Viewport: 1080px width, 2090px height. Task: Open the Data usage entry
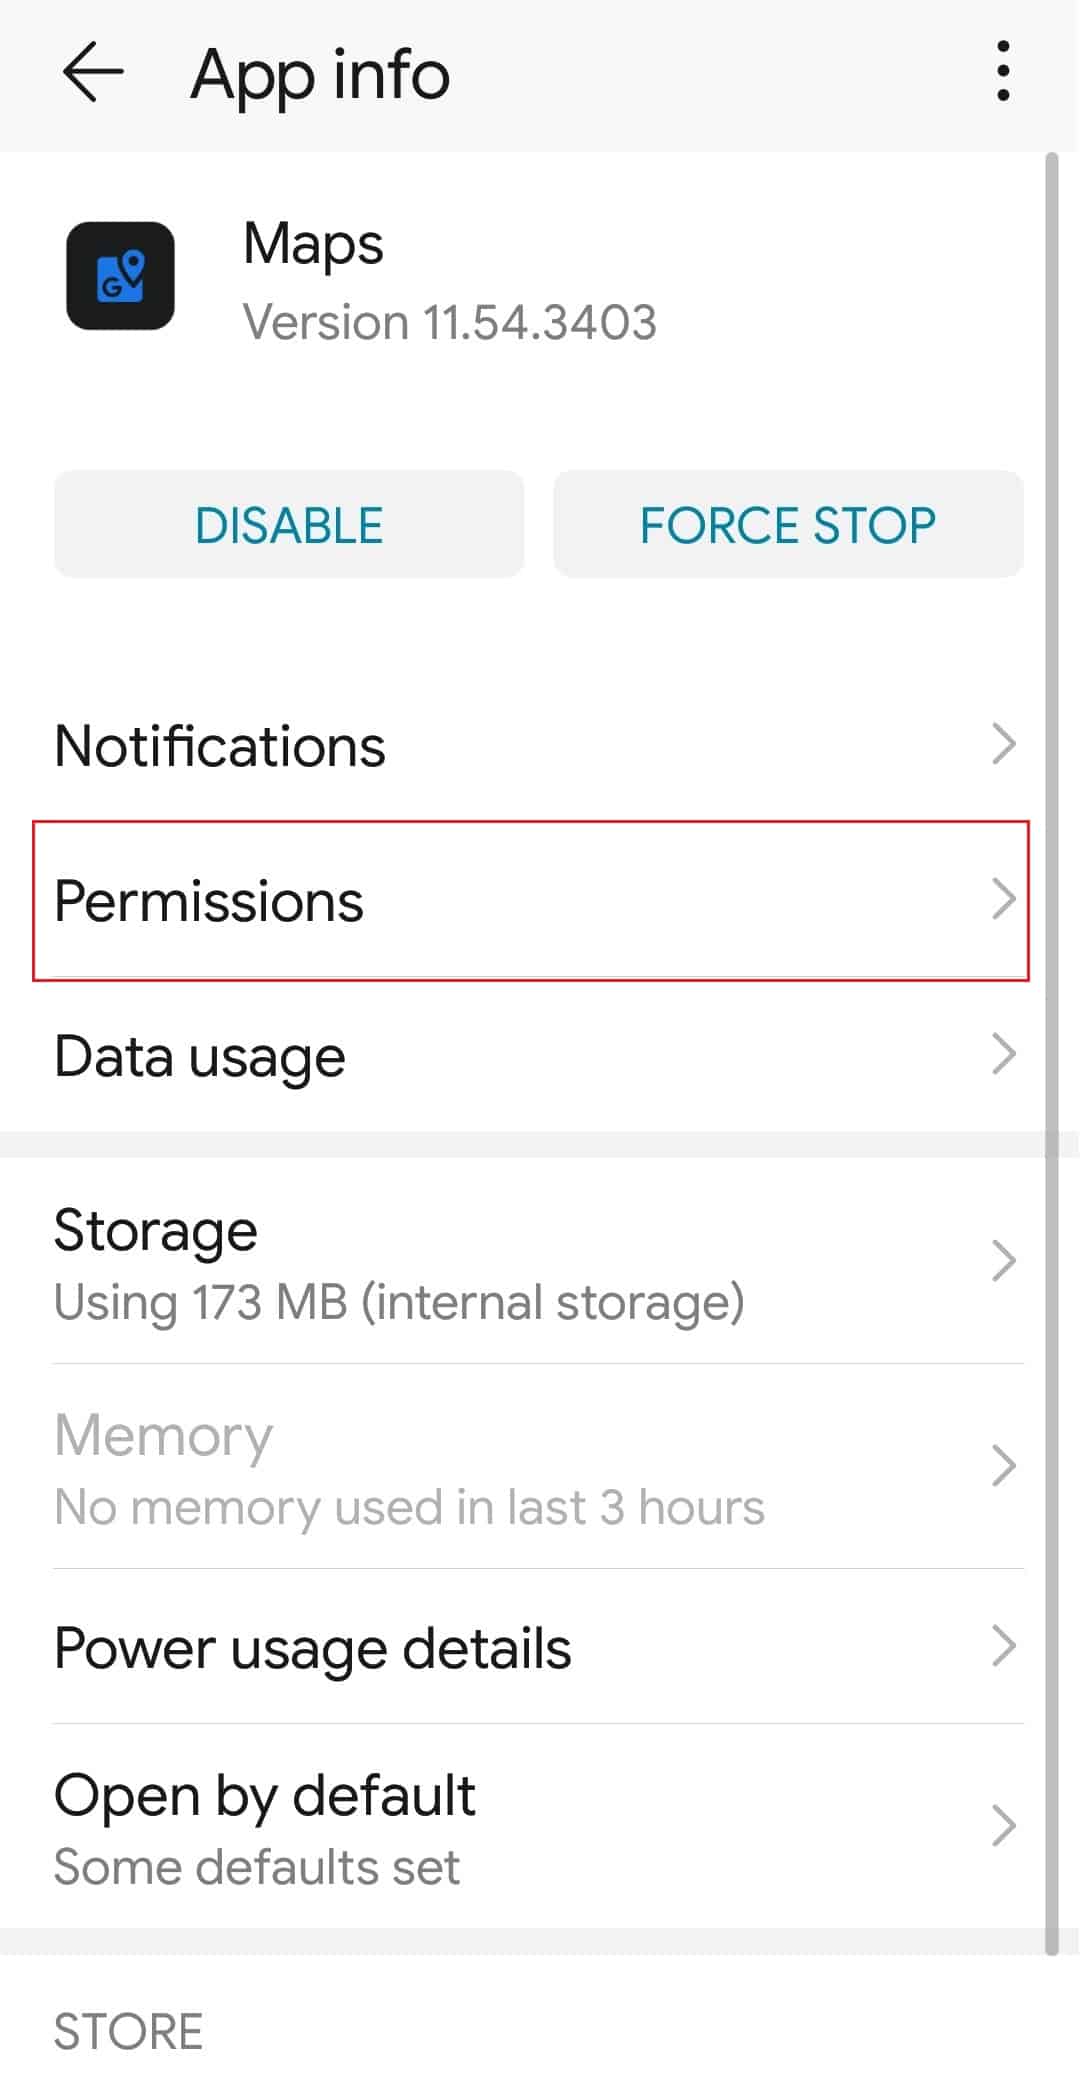(538, 1056)
